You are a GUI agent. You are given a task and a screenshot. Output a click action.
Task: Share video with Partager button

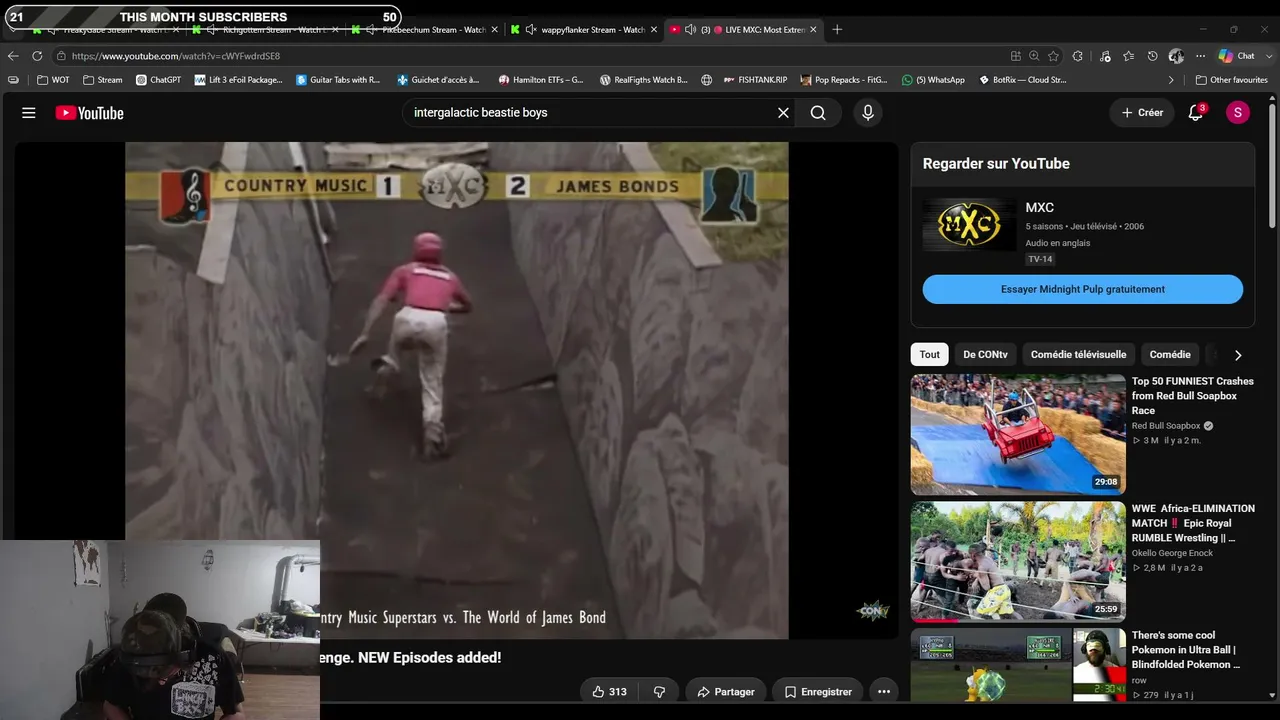click(x=726, y=692)
